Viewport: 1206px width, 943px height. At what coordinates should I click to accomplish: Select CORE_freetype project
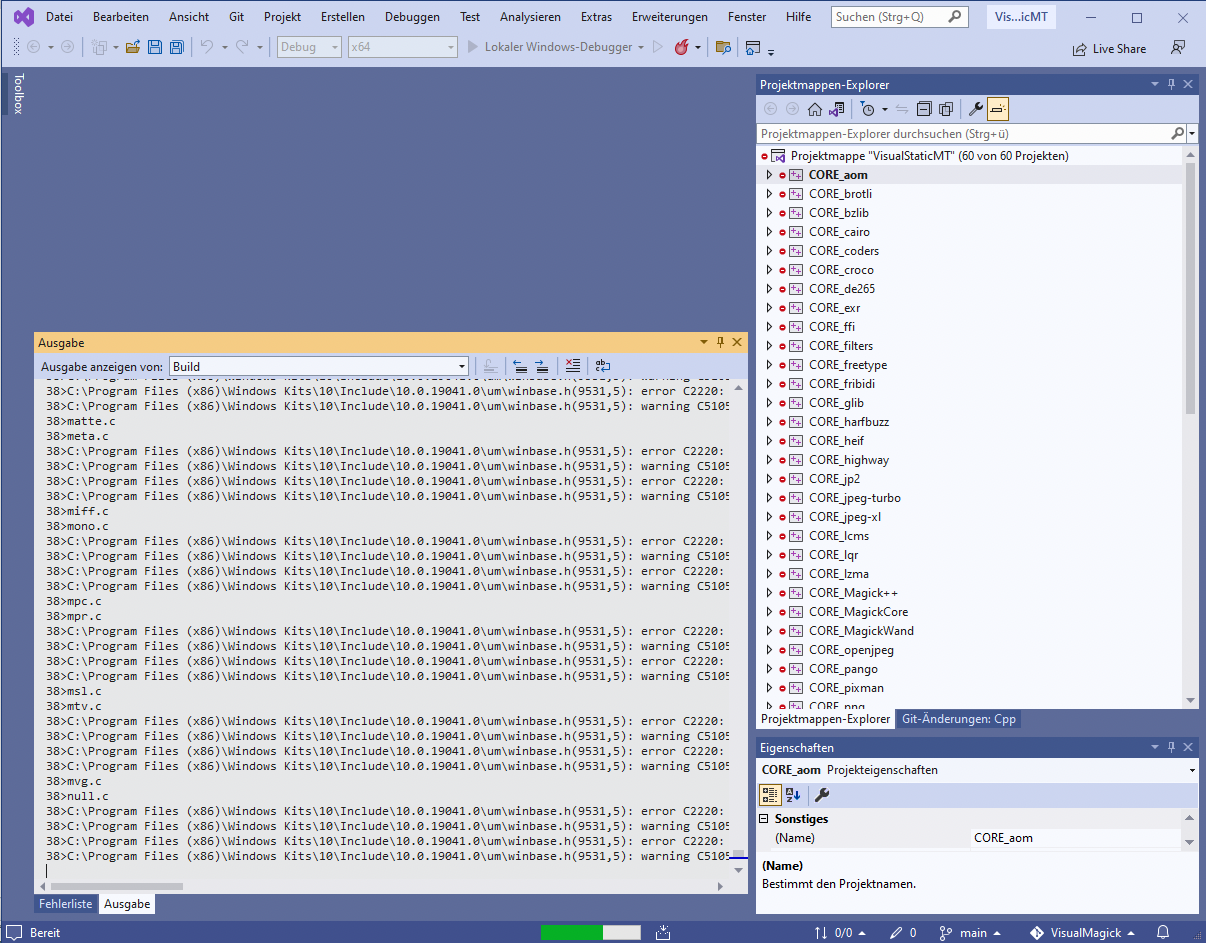coord(848,365)
